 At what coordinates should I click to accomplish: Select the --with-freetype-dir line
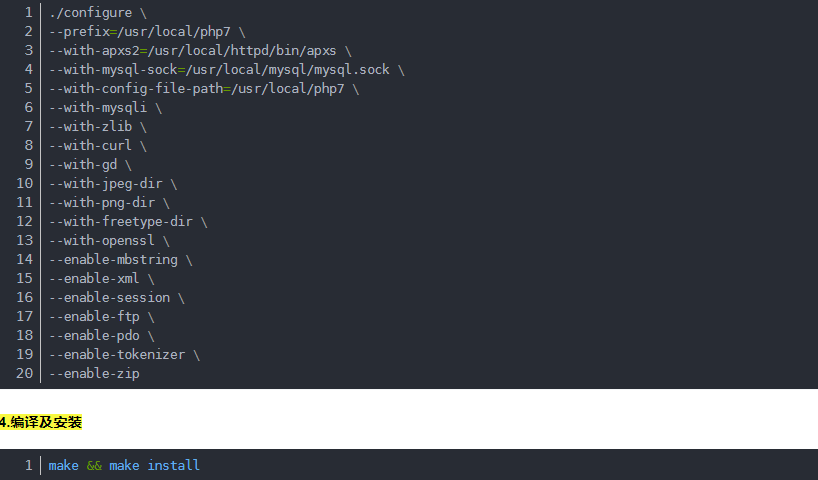click(128, 221)
